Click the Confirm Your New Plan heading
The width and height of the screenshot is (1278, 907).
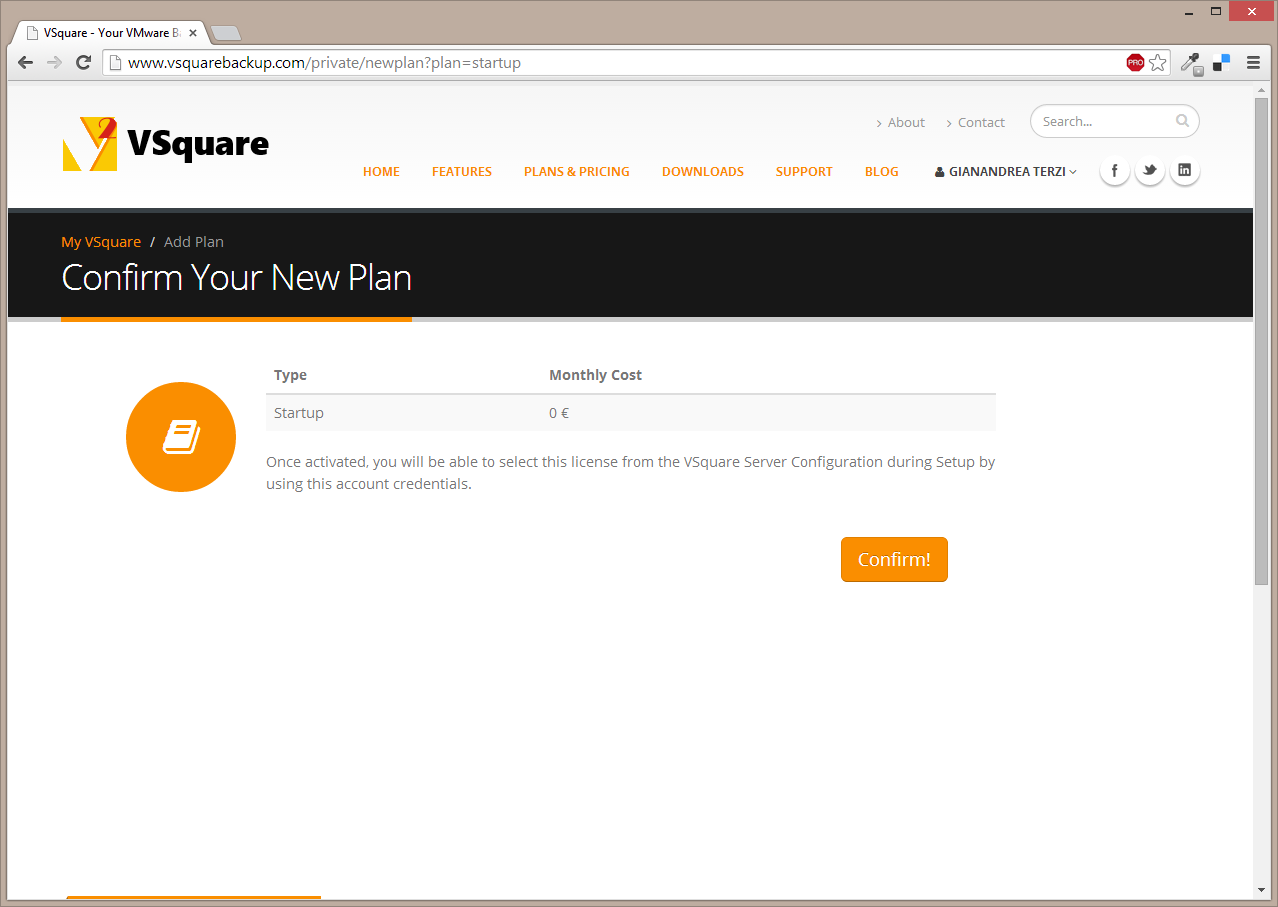click(237, 277)
